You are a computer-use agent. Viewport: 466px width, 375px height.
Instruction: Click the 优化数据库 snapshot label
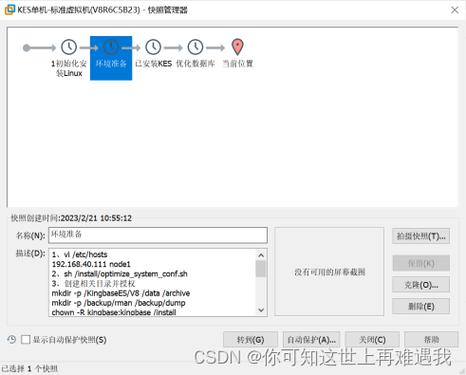click(x=195, y=63)
